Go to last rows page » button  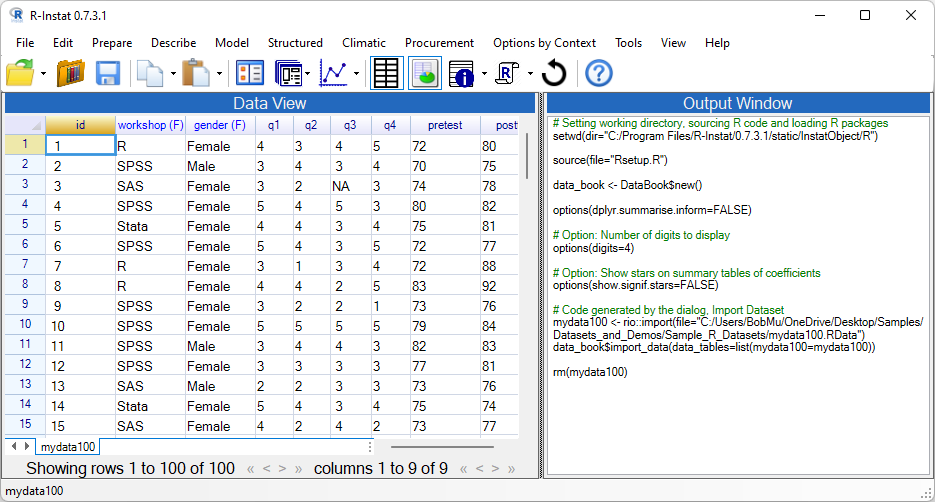pyautogui.click(x=298, y=469)
